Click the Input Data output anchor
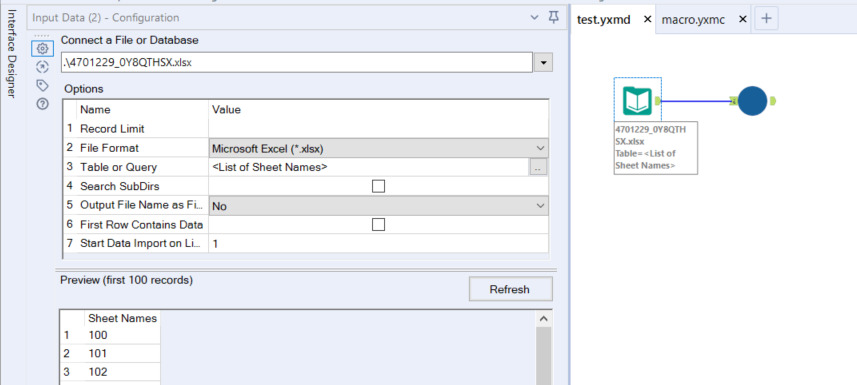This screenshot has width=857, height=385. point(658,101)
